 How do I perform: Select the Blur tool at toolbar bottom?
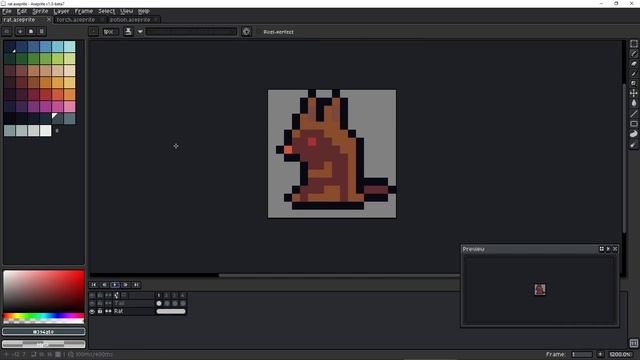(x=633, y=145)
